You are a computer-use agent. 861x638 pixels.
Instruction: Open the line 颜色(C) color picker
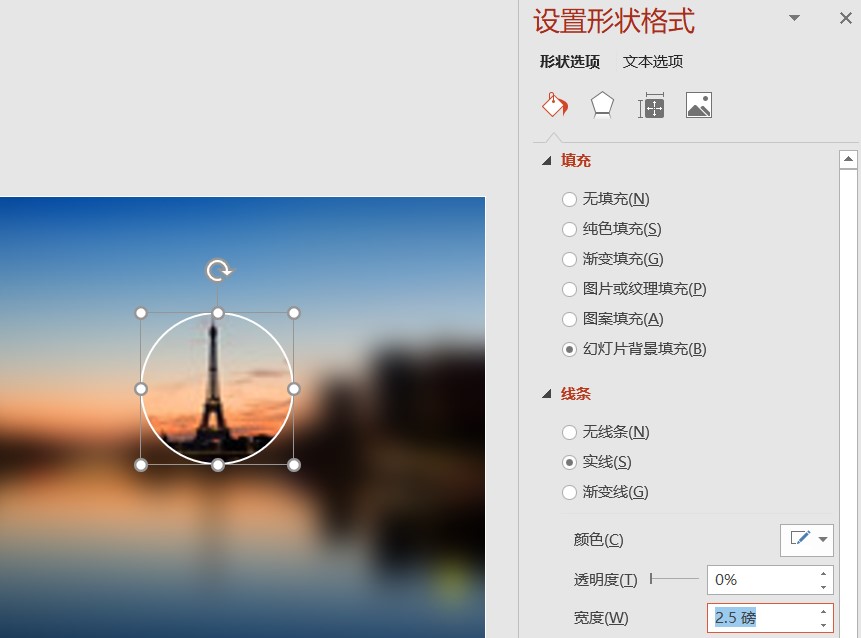(807, 540)
